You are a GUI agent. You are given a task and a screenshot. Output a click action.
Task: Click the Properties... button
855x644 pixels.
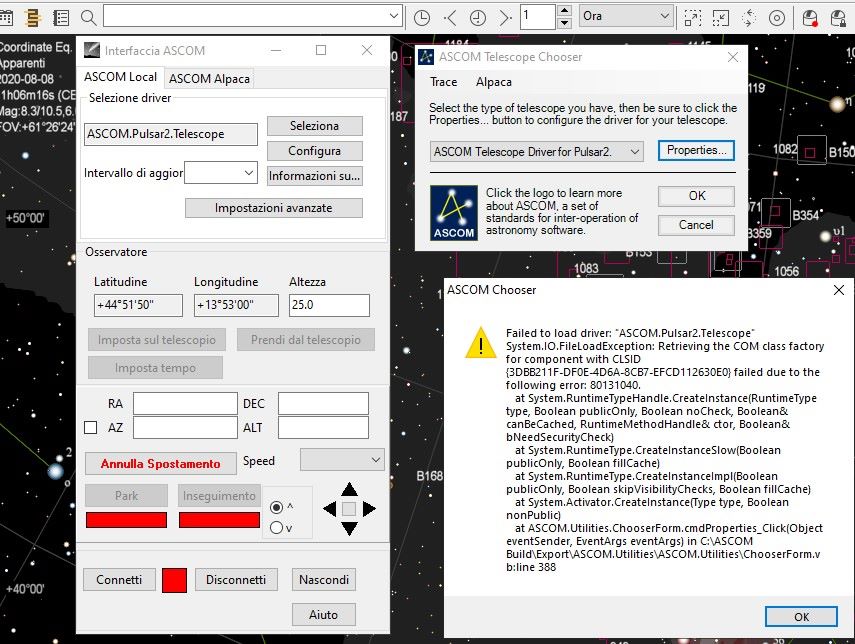(696, 151)
